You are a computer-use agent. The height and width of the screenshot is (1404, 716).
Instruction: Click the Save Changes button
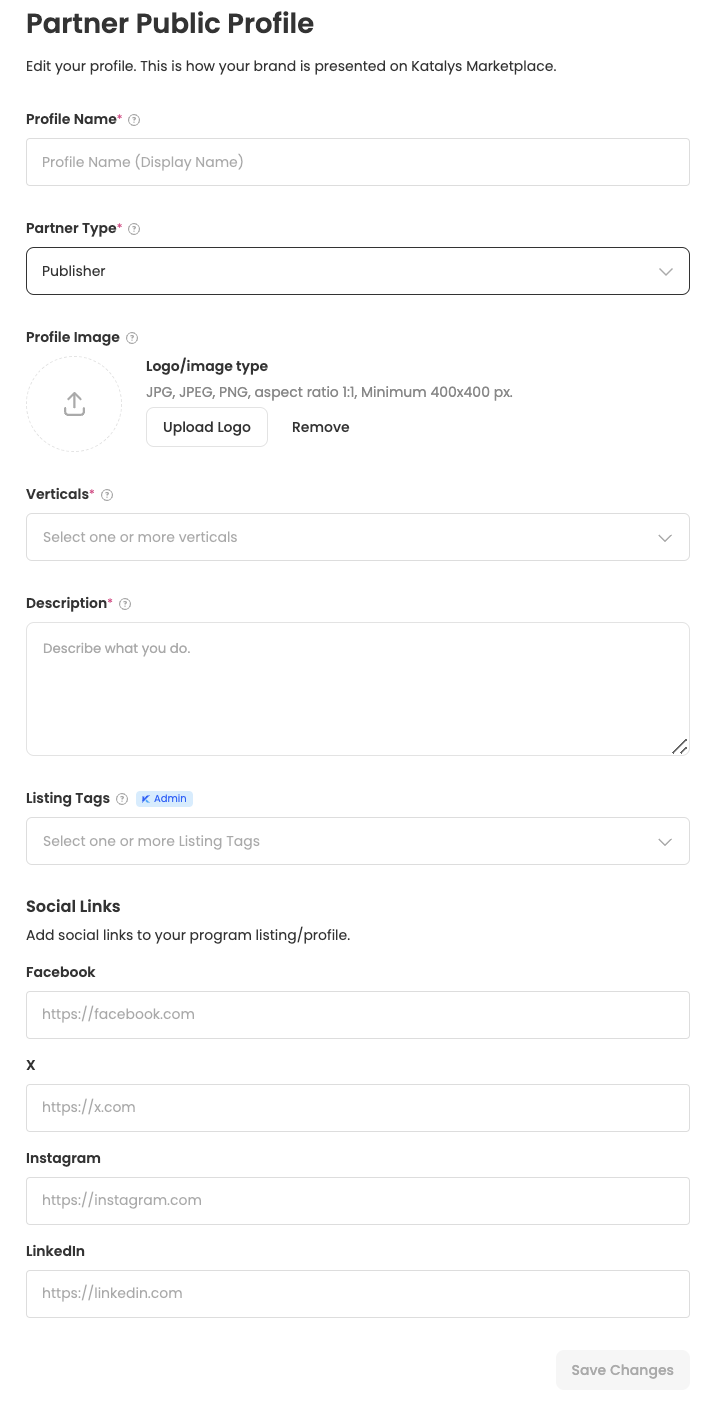(622, 1370)
